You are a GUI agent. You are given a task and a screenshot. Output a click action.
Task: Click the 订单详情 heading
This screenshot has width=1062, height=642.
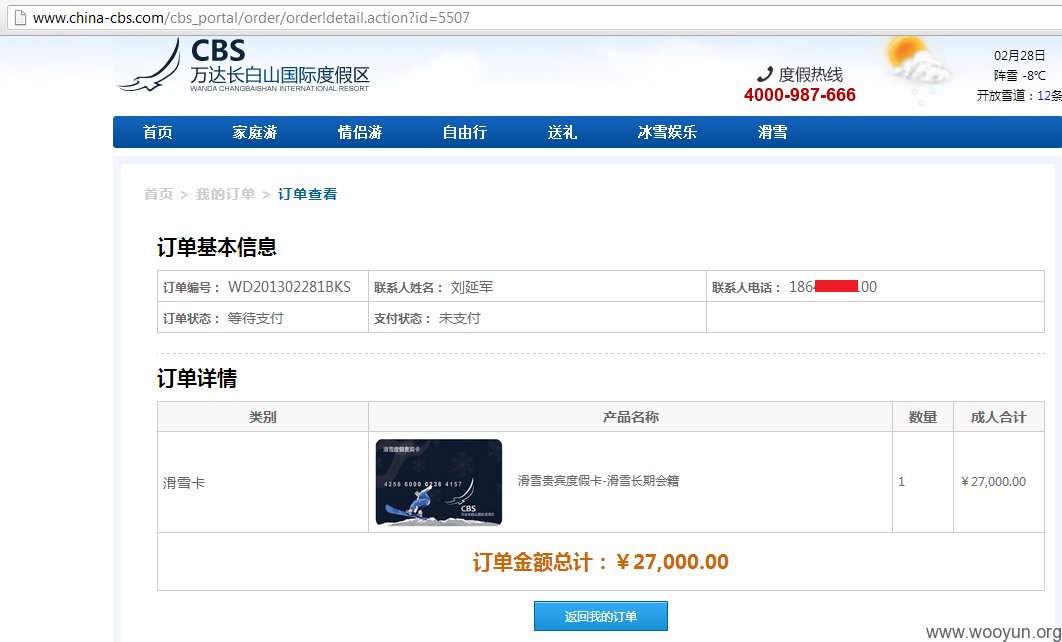pos(197,379)
